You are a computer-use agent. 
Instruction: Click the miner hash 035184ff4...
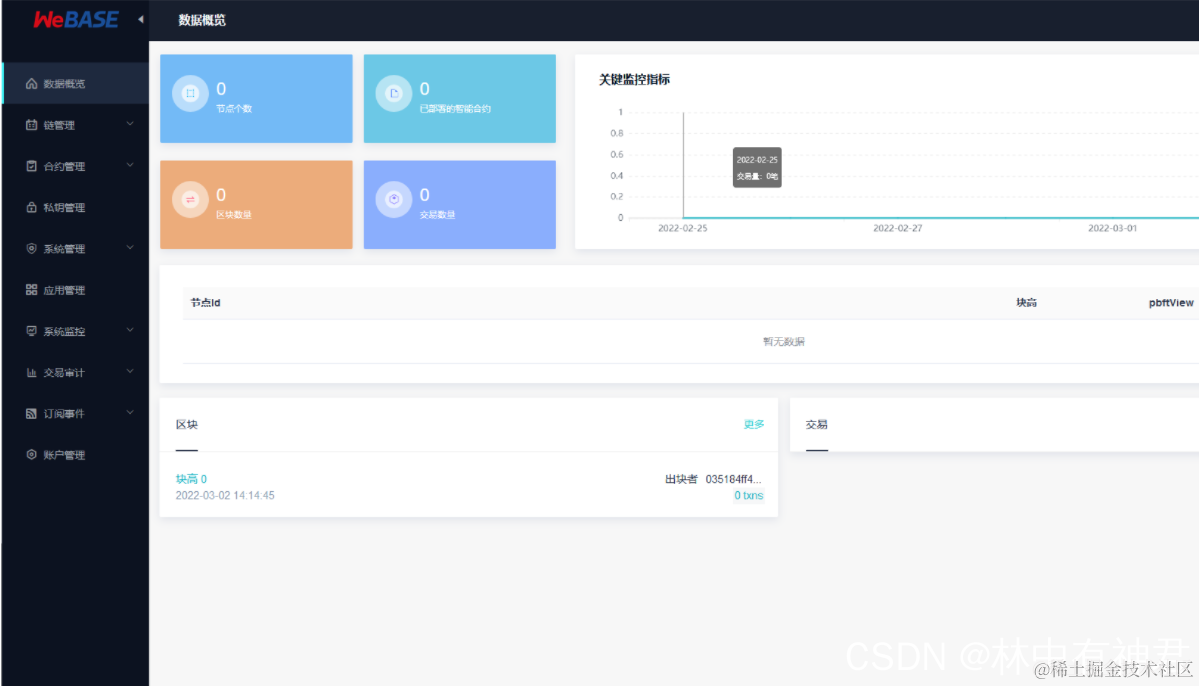733,479
